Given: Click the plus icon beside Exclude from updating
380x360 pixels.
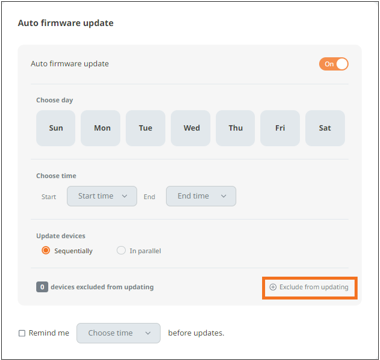Looking at the screenshot, I should (273, 287).
